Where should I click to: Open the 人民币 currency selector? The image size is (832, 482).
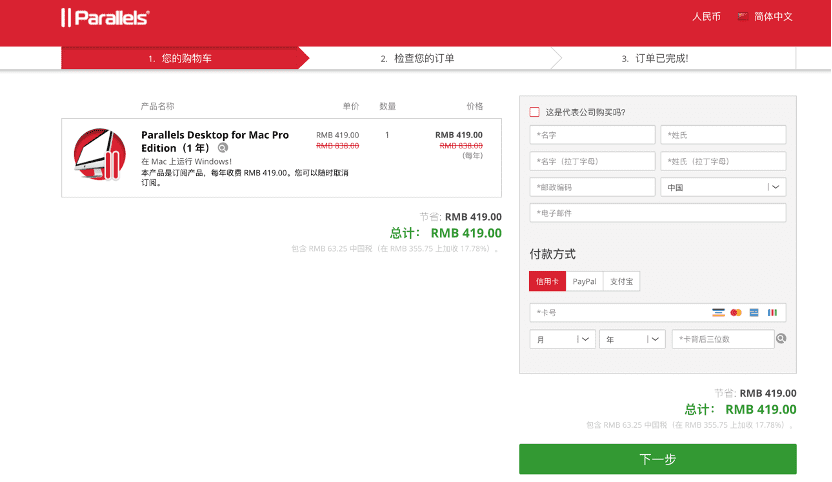[706, 17]
